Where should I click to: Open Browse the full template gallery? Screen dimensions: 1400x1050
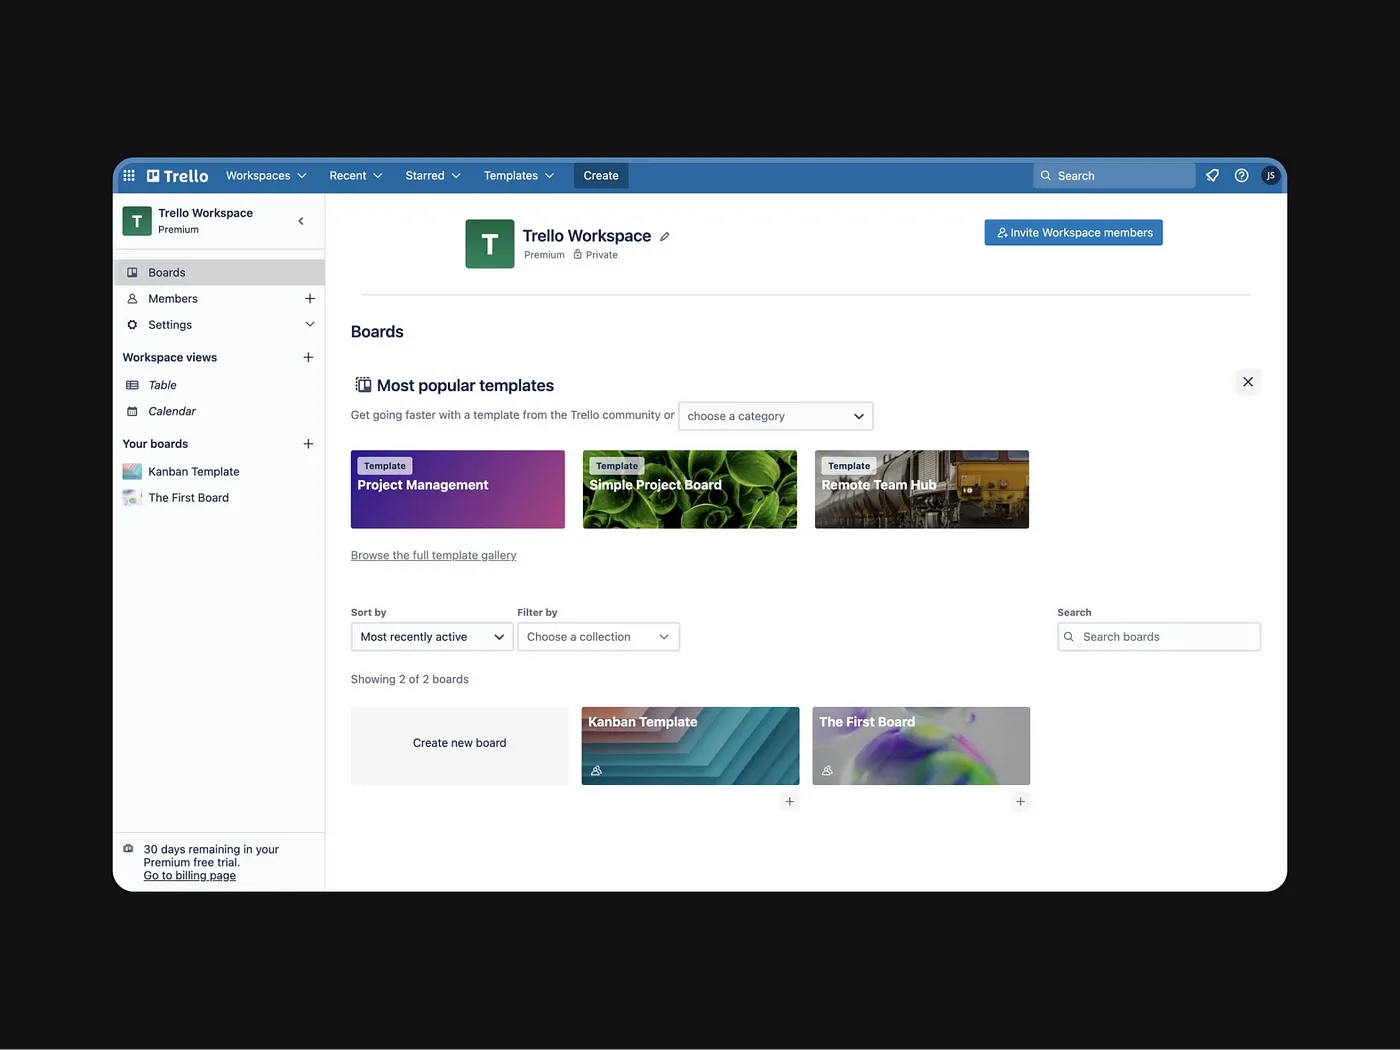point(433,555)
